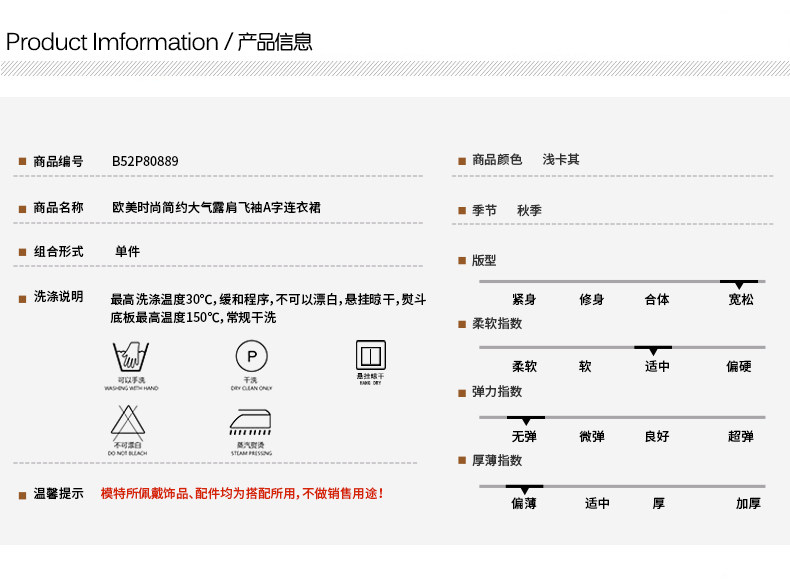Click the 软 softness label
This screenshot has height=584, width=790.
click(585, 366)
